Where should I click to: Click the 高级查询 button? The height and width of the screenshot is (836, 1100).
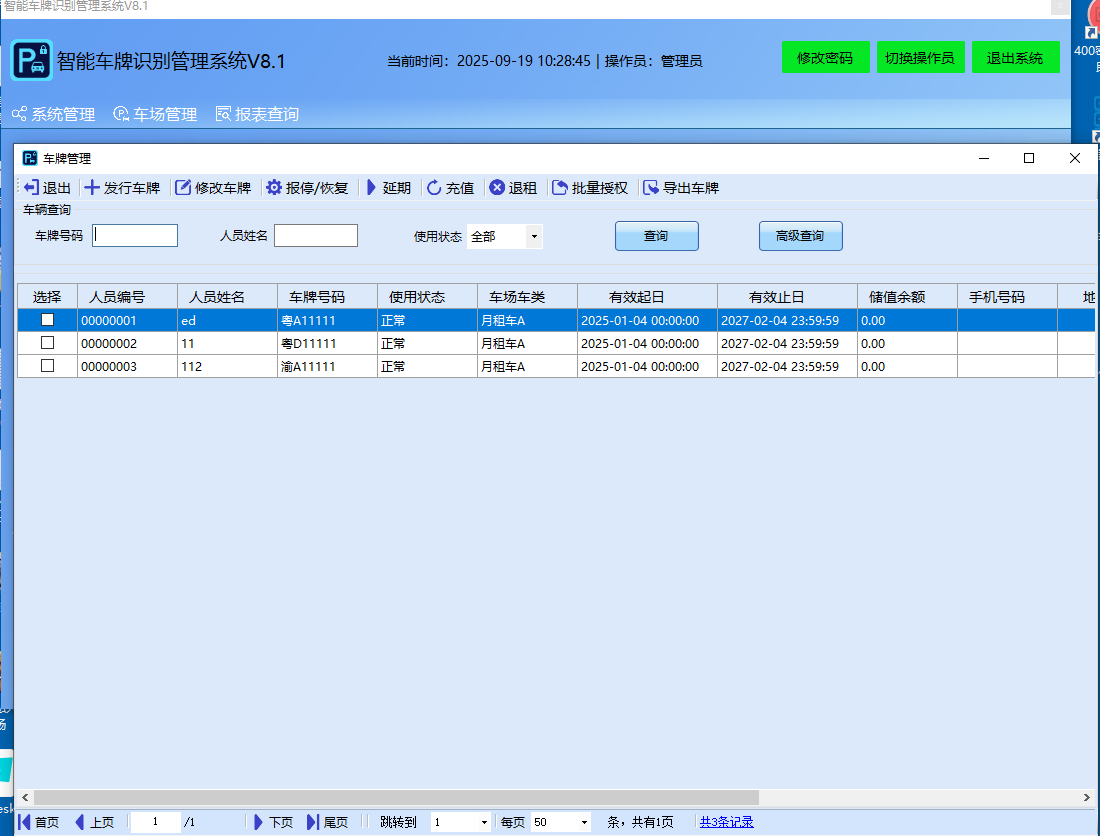800,236
